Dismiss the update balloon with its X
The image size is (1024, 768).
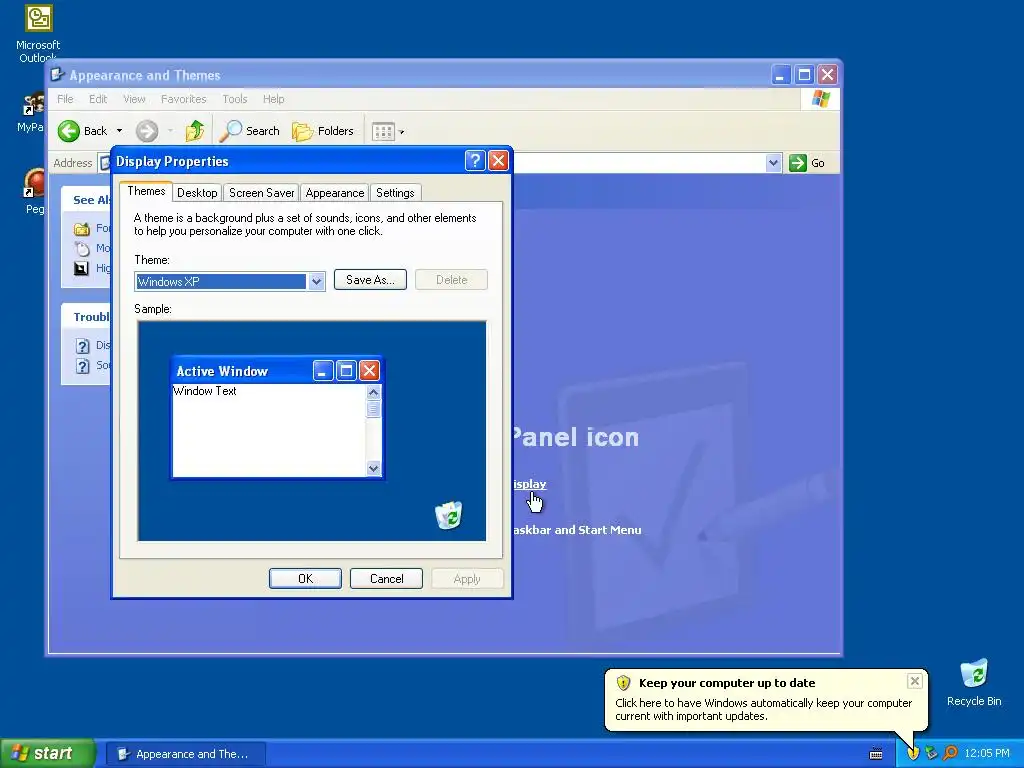coord(914,681)
